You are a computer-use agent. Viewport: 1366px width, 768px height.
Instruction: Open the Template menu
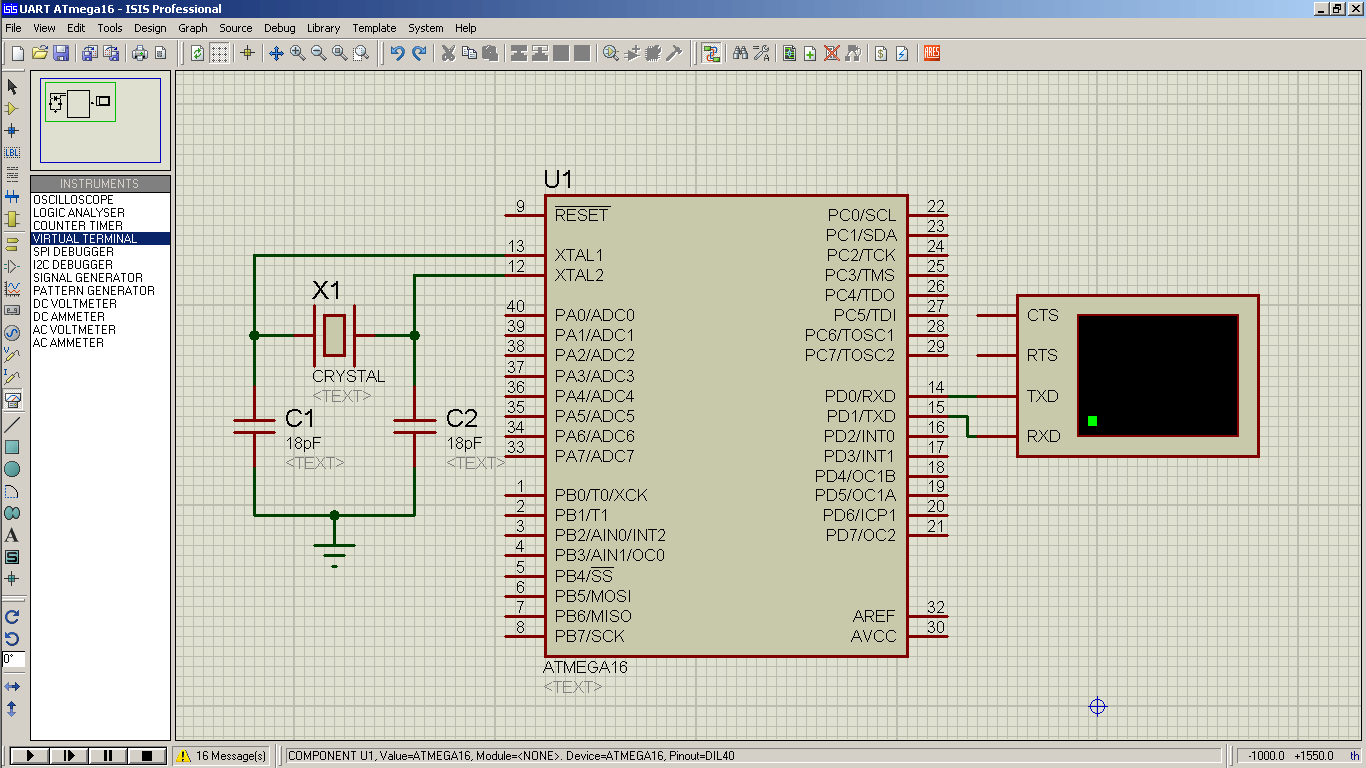coord(374,28)
